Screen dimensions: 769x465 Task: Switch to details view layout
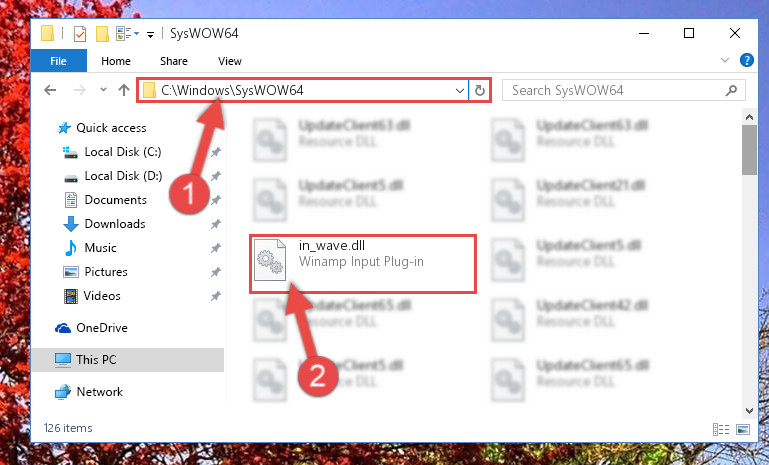[x=720, y=430]
